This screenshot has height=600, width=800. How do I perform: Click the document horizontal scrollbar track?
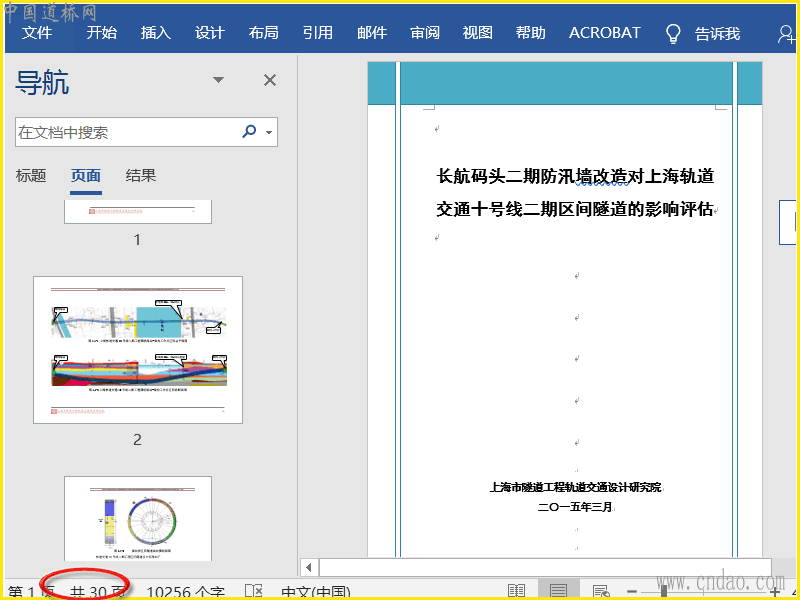click(545, 567)
